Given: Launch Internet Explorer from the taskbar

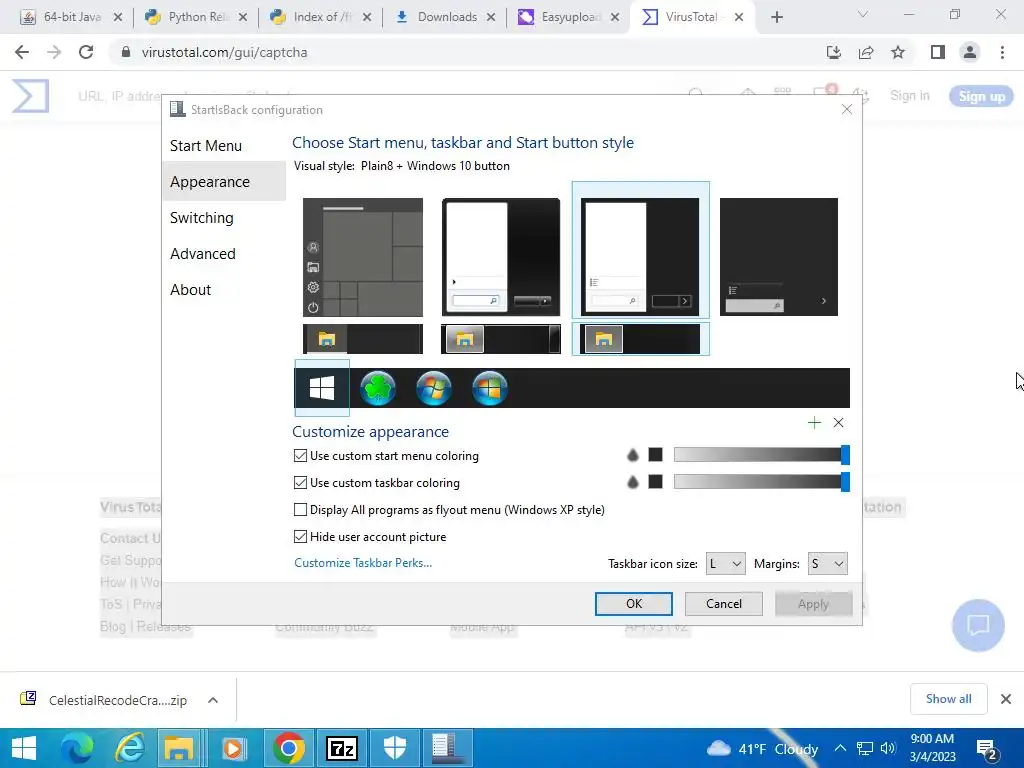Looking at the screenshot, I should point(130,748).
